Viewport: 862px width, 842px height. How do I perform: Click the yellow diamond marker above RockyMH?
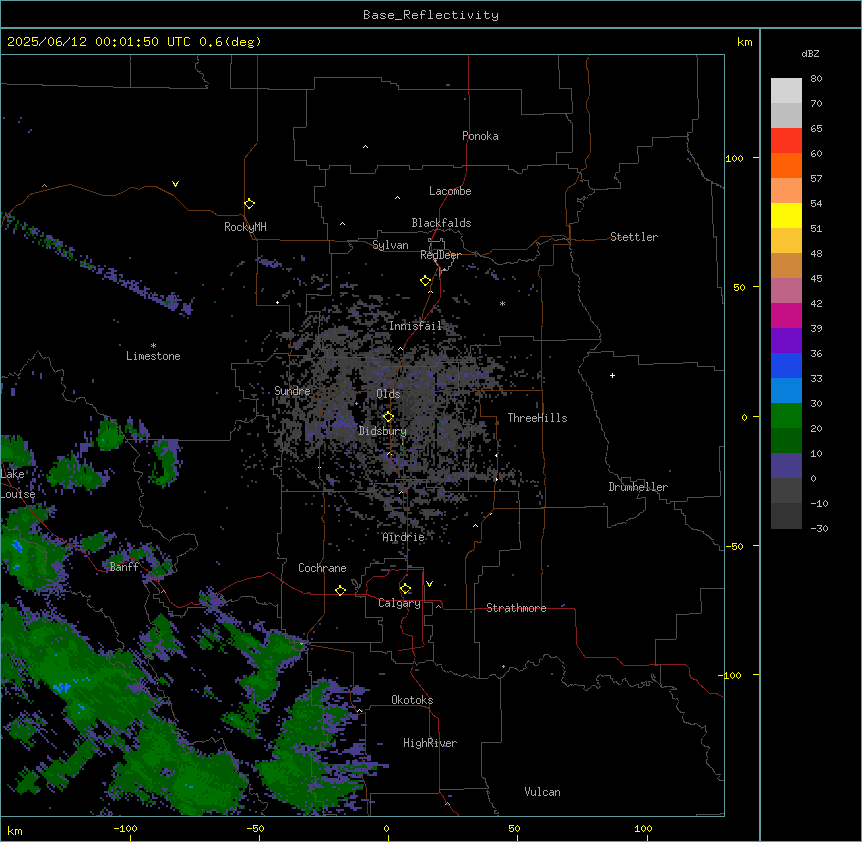249,204
